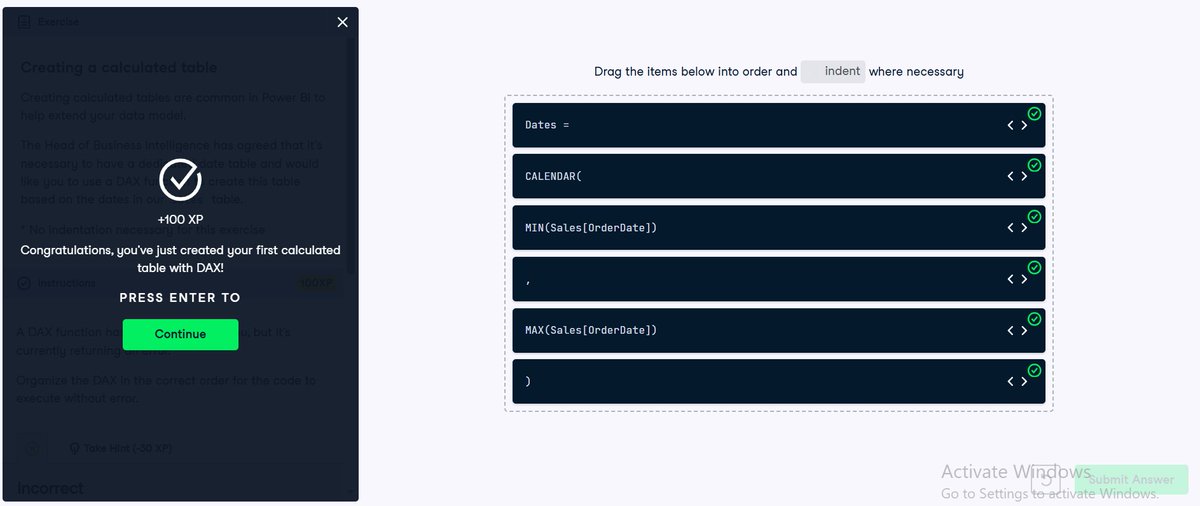Click the 'indent' label in the instructions
The width and height of the screenshot is (1200, 506).
pos(833,71)
